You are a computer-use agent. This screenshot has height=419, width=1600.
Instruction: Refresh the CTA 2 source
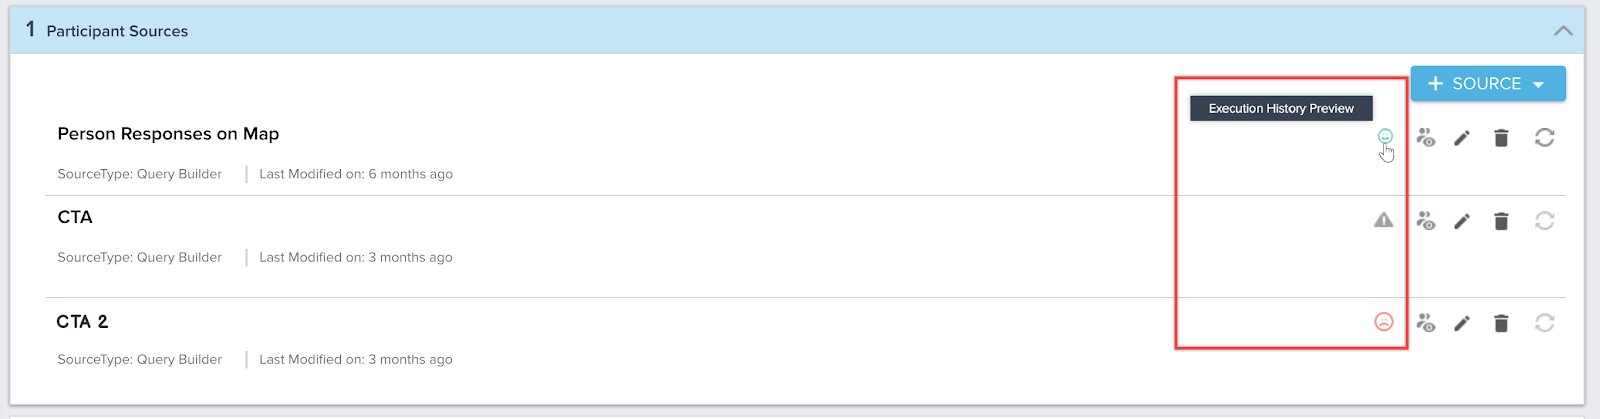coord(1544,323)
